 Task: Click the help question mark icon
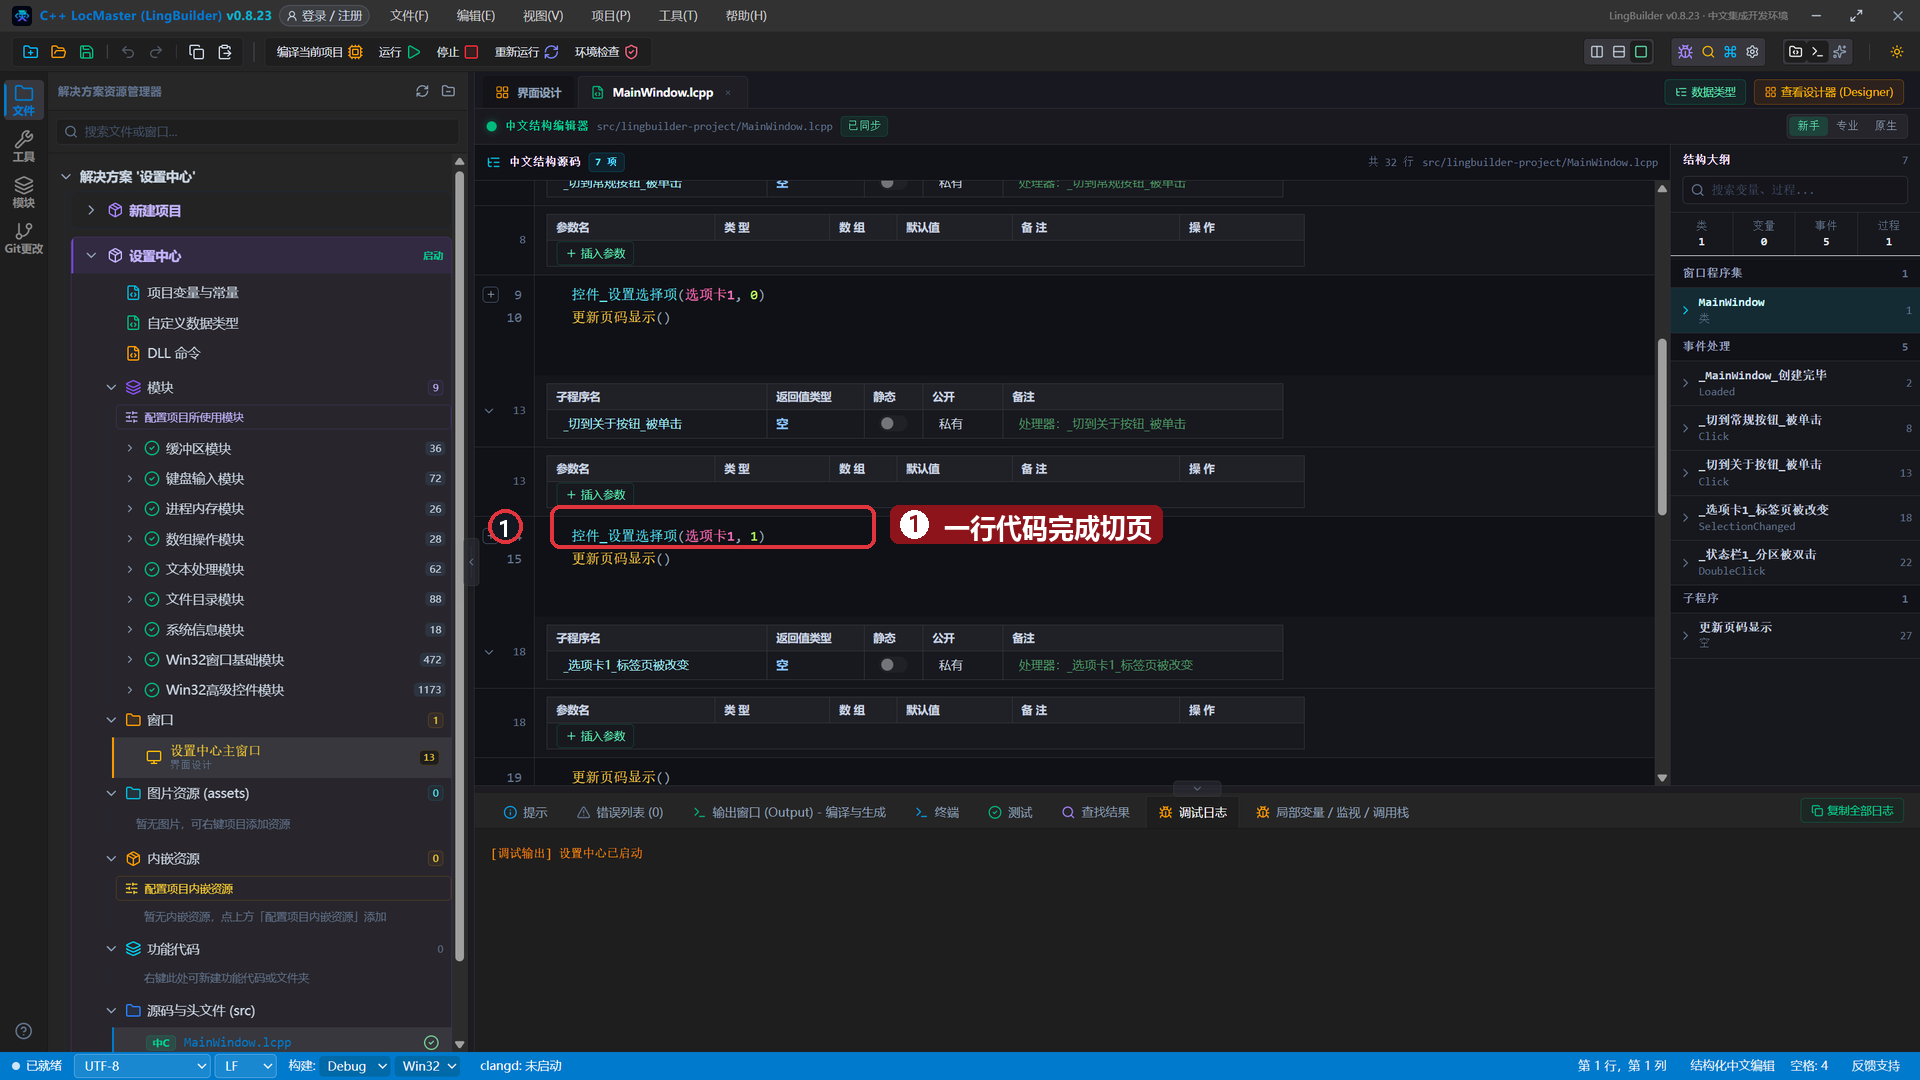click(x=24, y=1031)
